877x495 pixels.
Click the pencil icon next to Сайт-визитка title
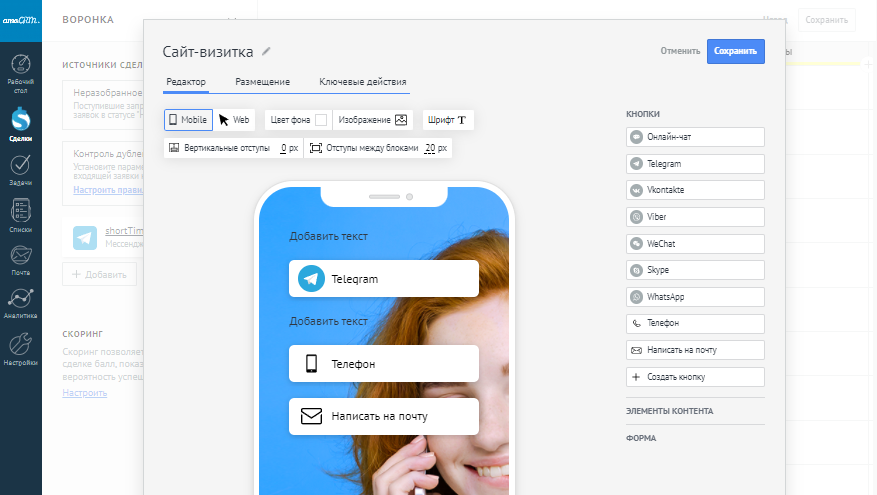(x=266, y=52)
